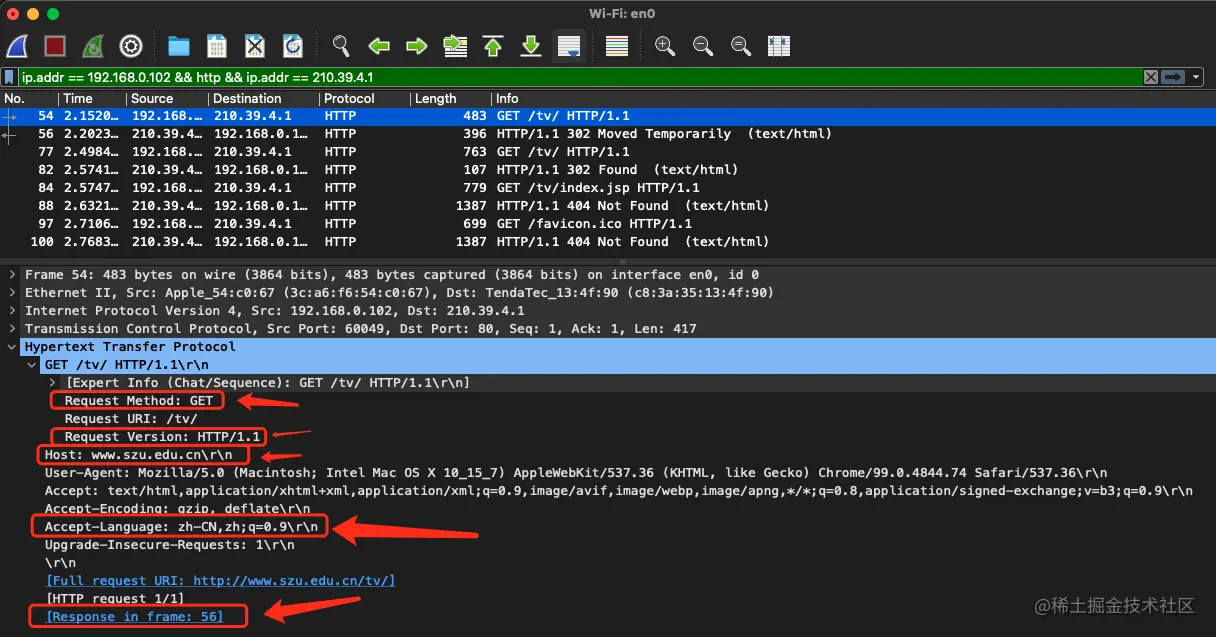This screenshot has height=637, width=1216.
Task: Clear the display filter with X
Action: tap(1151, 77)
